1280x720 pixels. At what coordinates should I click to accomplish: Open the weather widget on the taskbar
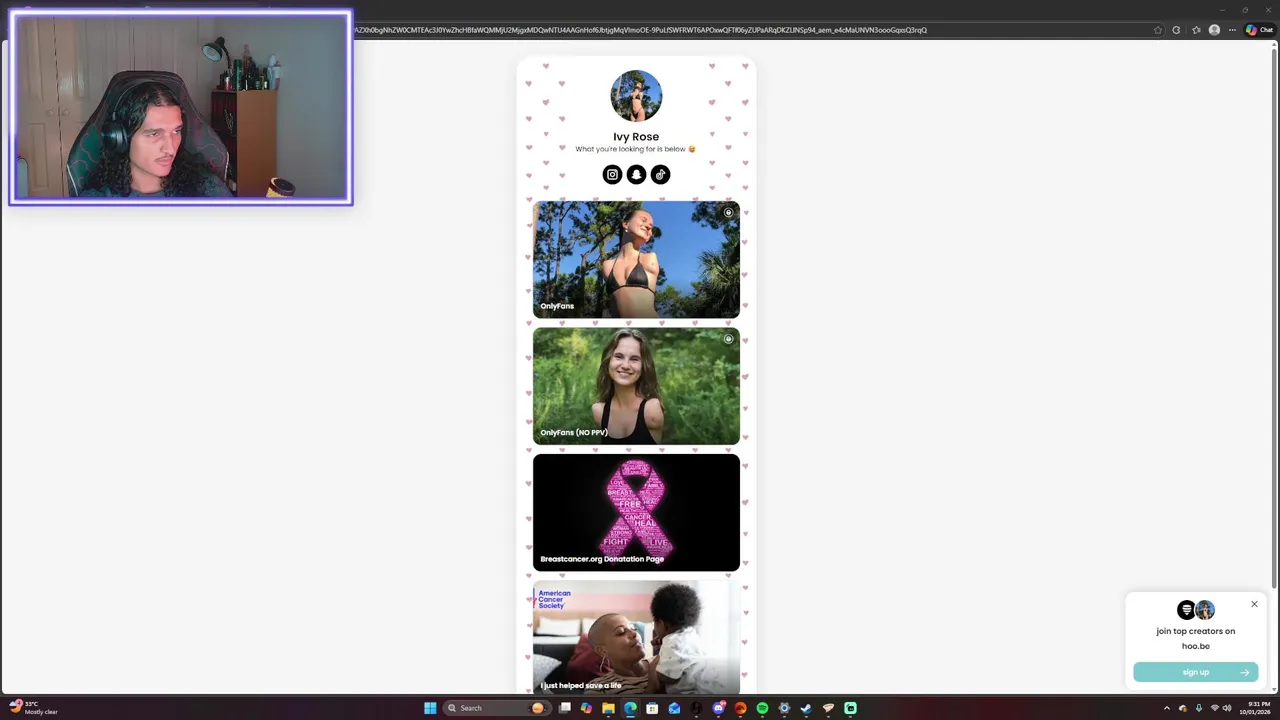coord(33,707)
